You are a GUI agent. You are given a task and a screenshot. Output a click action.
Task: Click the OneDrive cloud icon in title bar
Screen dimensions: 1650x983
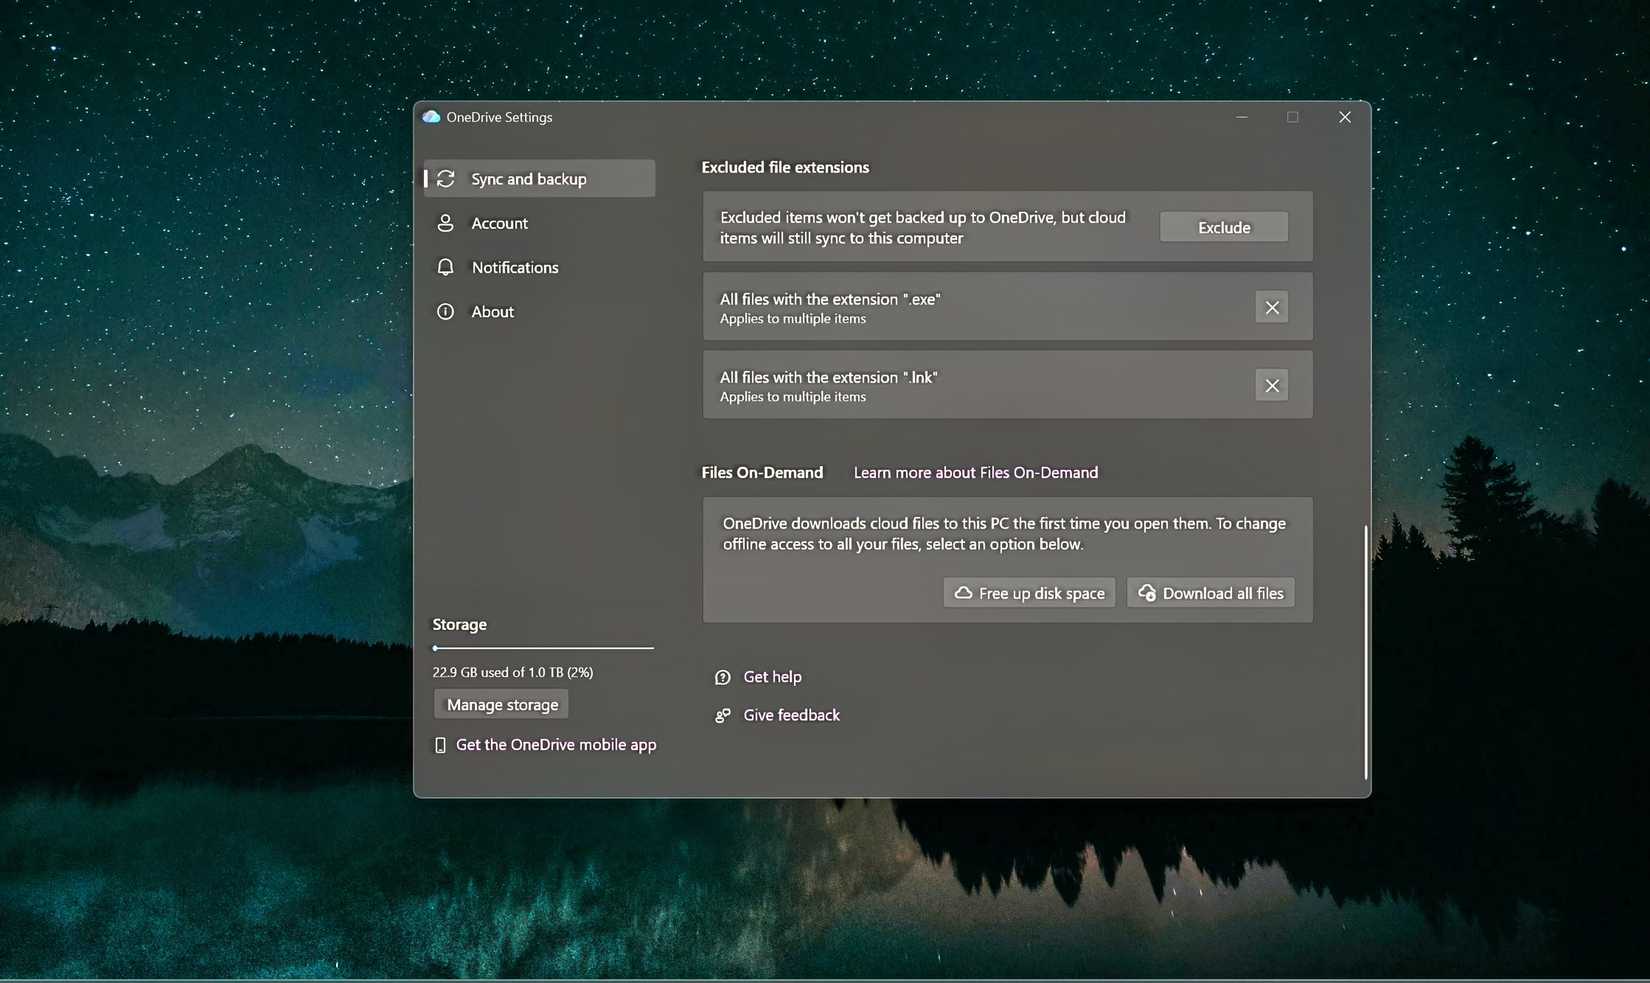431,117
